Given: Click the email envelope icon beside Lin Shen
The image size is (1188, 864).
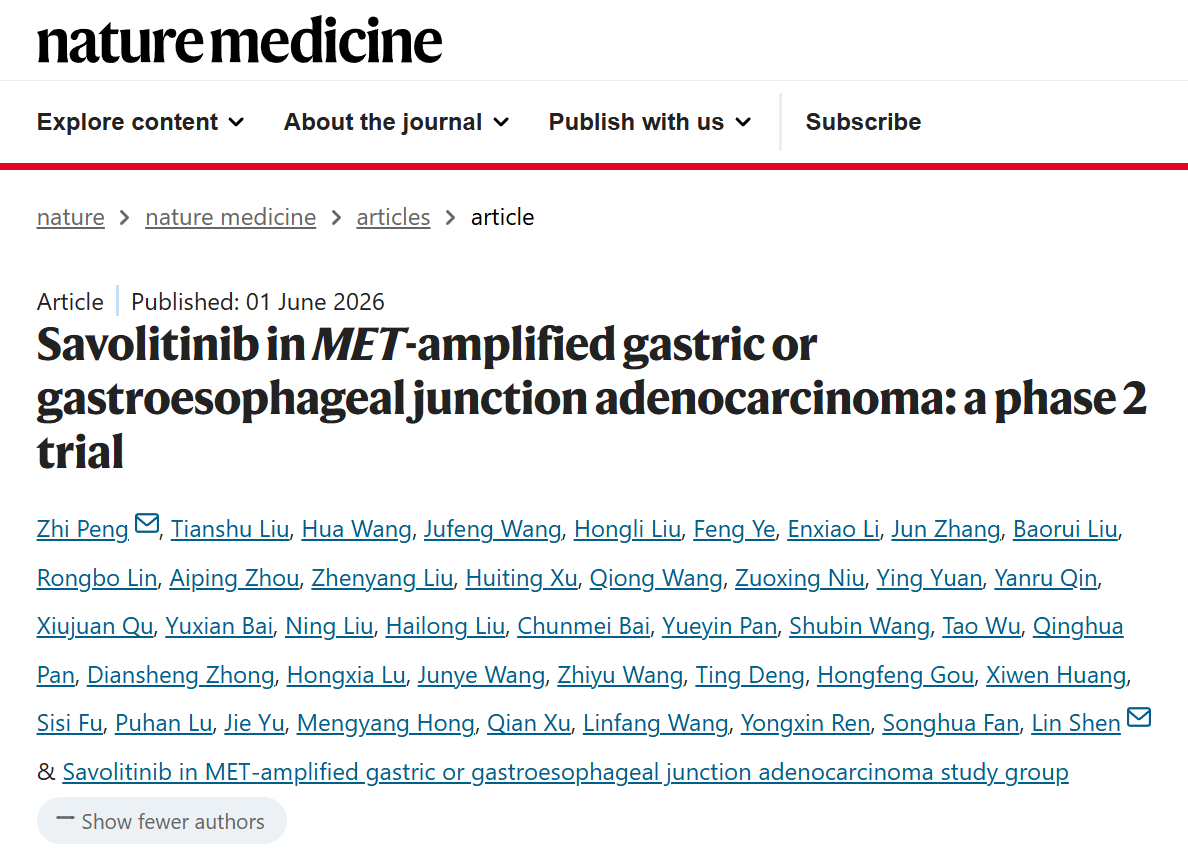Looking at the screenshot, I should [1139, 717].
